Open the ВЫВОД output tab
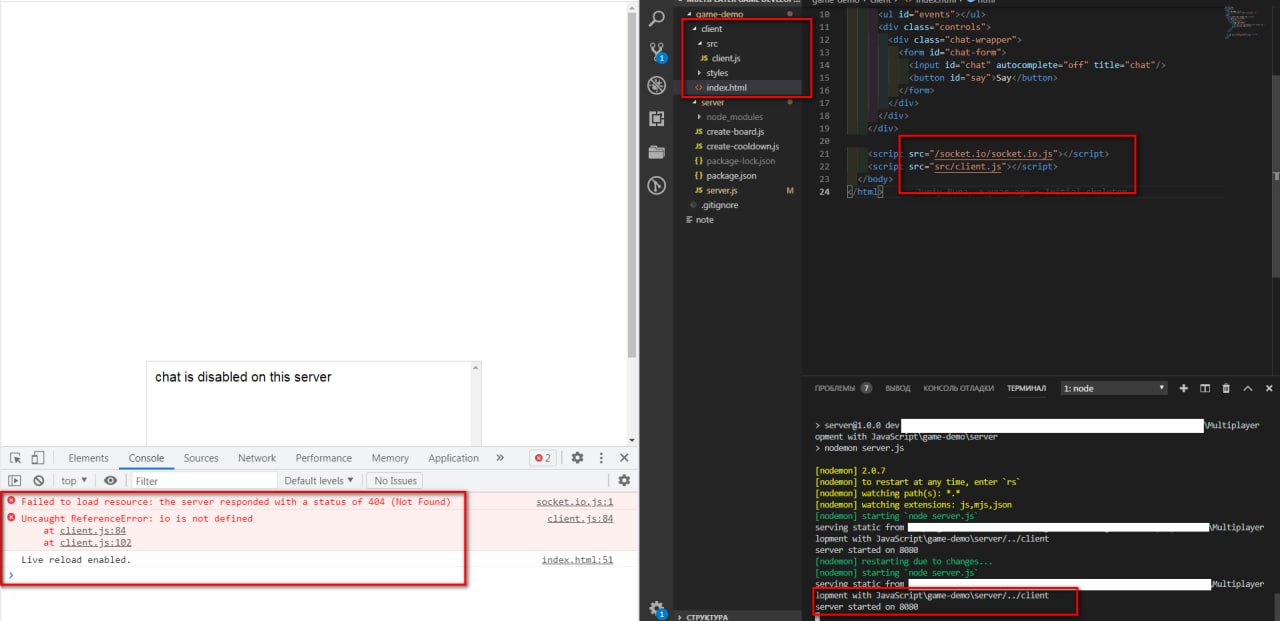1280x621 pixels. click(x=898, y=388)
